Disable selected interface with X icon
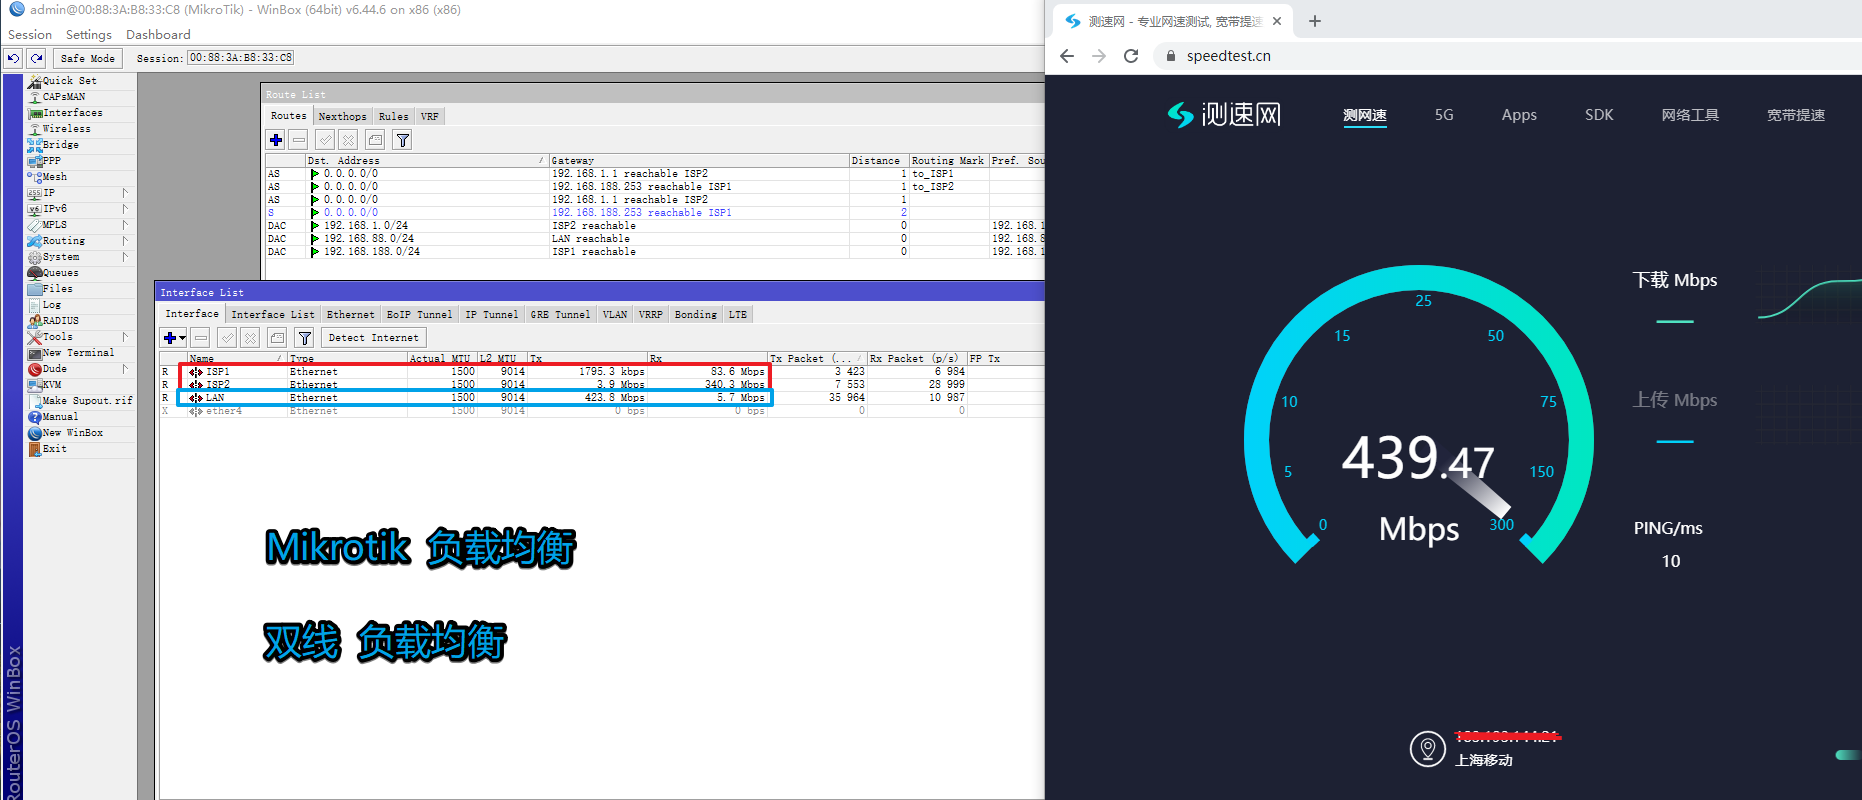 tap(250, 338)
